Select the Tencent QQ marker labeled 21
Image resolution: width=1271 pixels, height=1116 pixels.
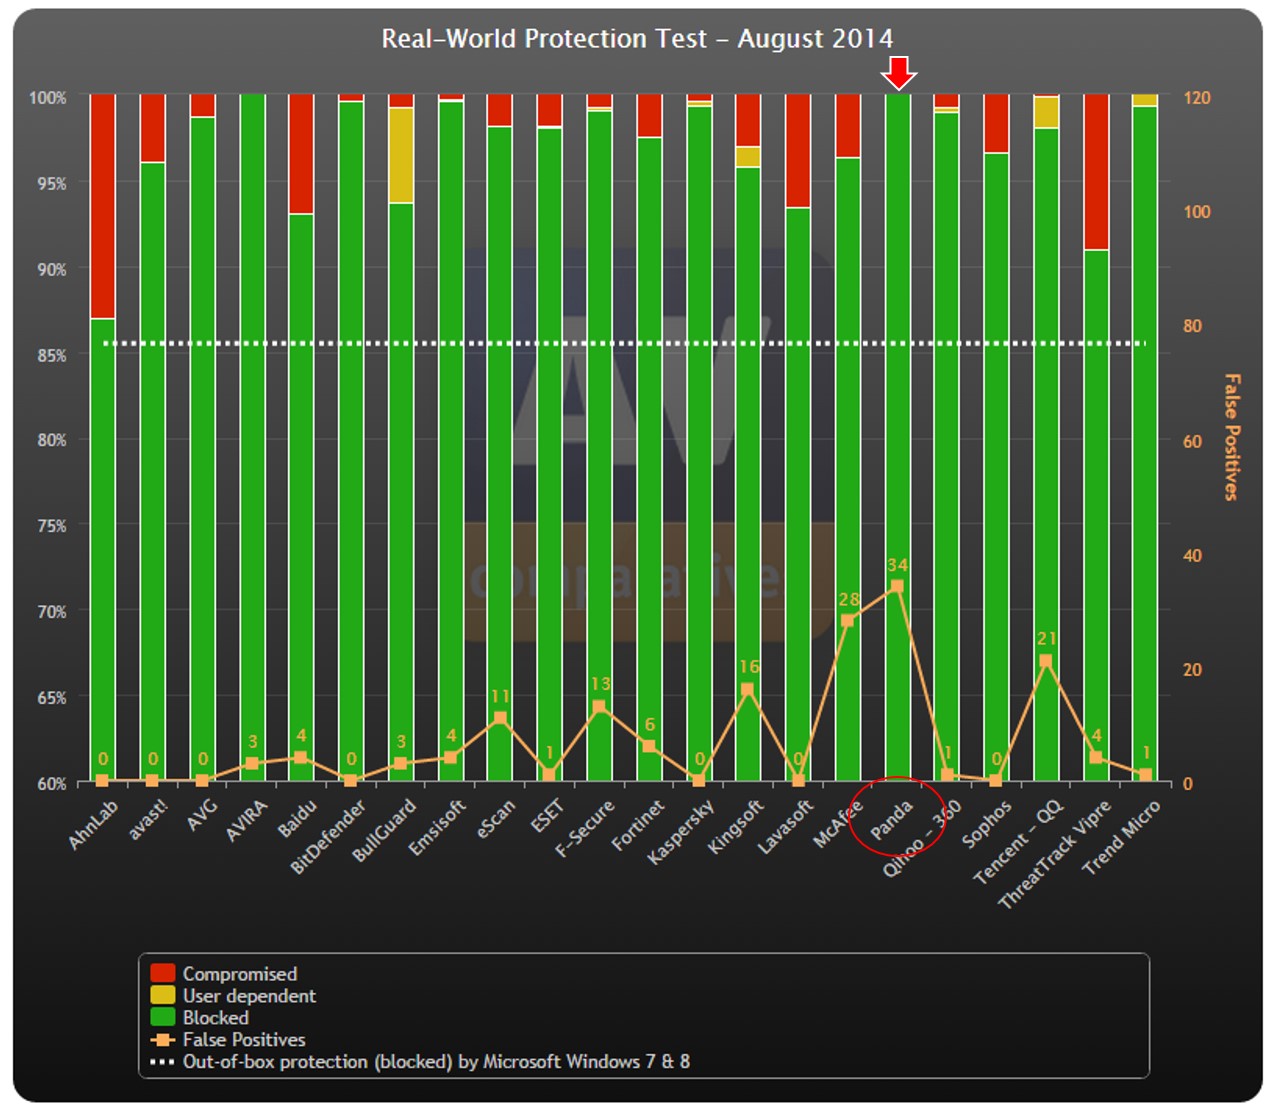coord(1046,661)
